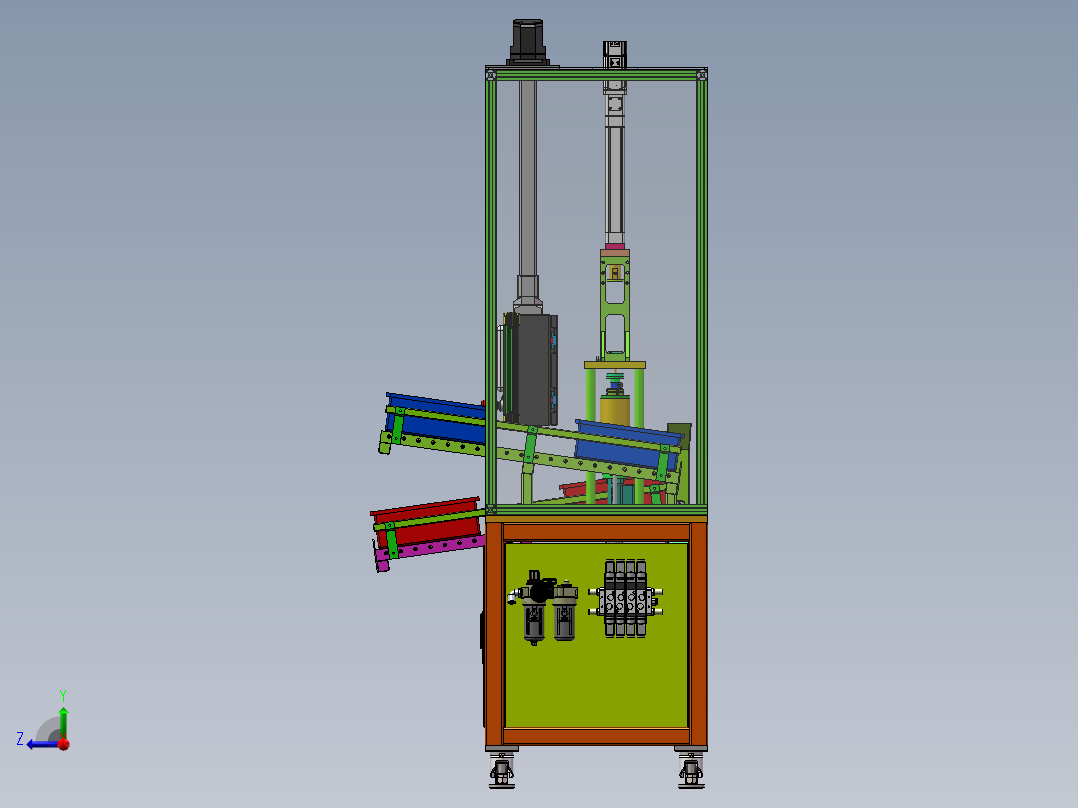Image resolution: width=1078 pixels, height=808 pixels.
Task: Select the black servo motor on top of the frame
Action: click(528, 42)
